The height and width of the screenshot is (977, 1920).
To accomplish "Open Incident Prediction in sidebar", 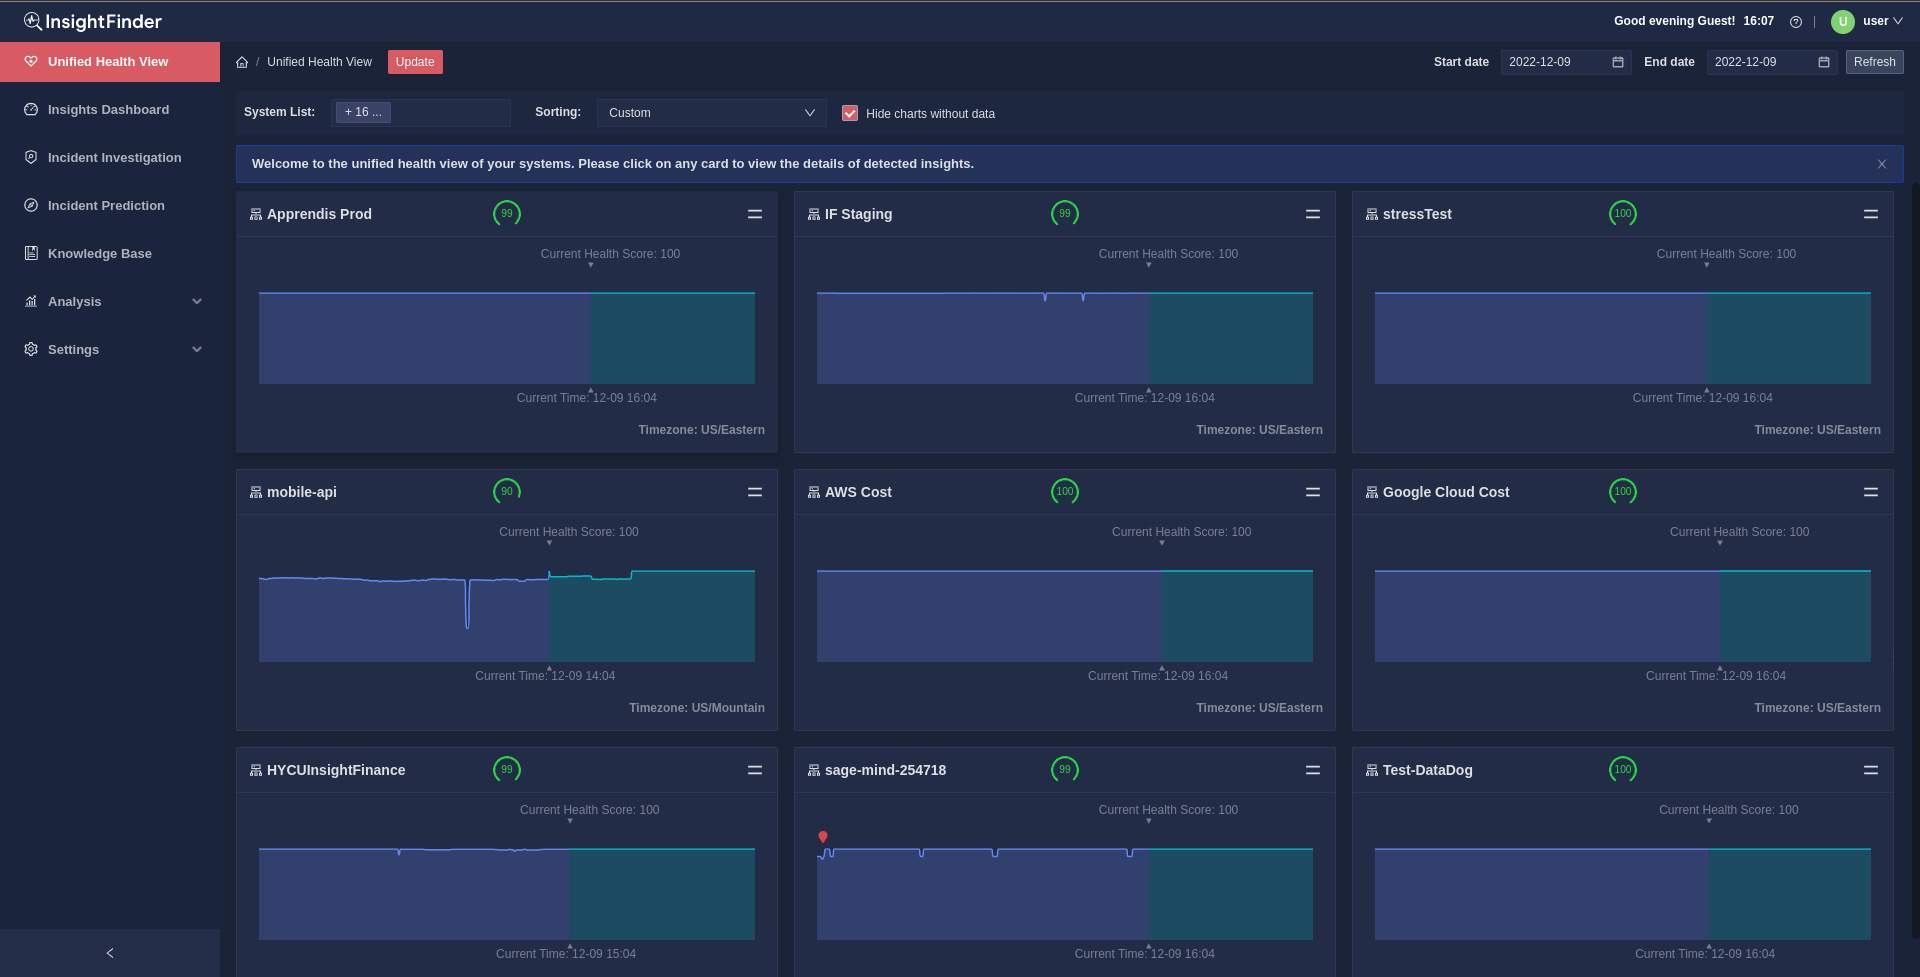I will [110, 206].
